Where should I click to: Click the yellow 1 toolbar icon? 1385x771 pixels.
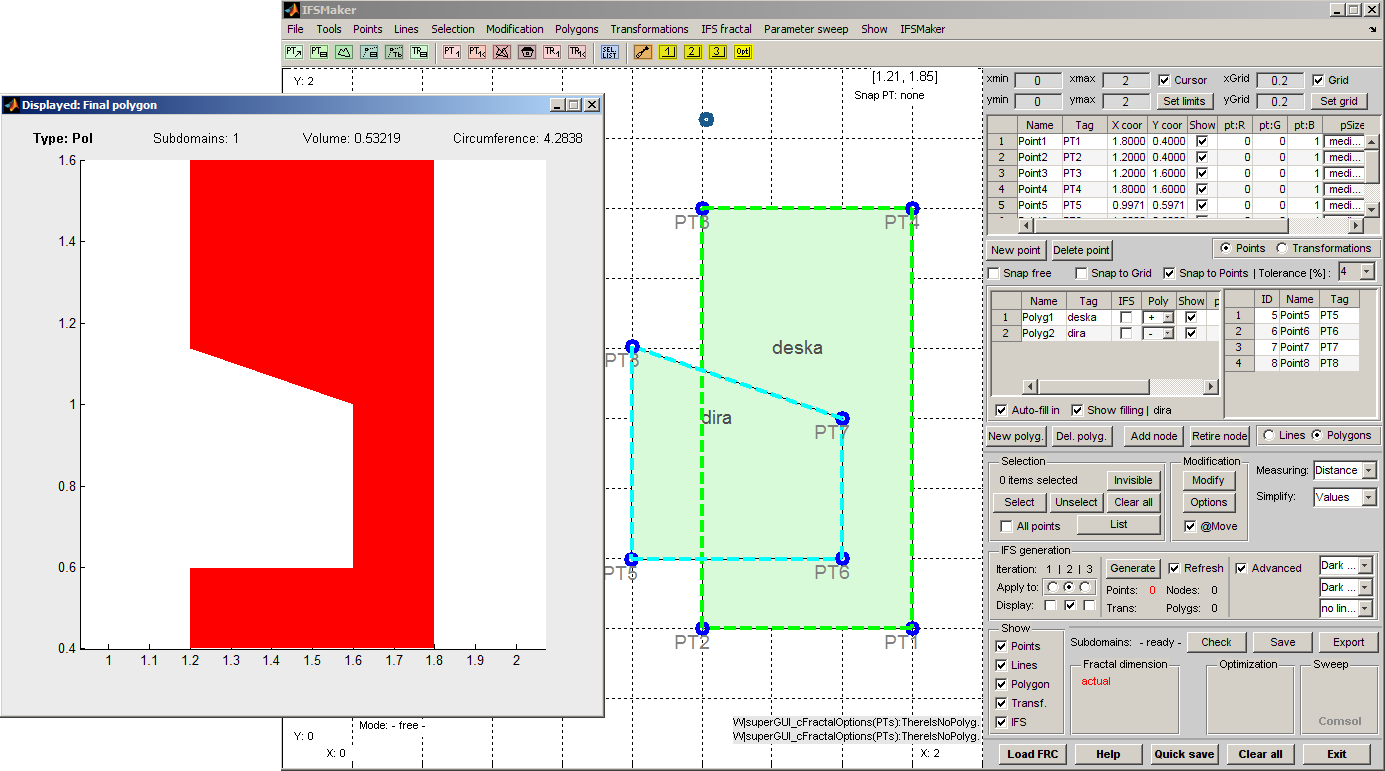(x=668, y=51)
